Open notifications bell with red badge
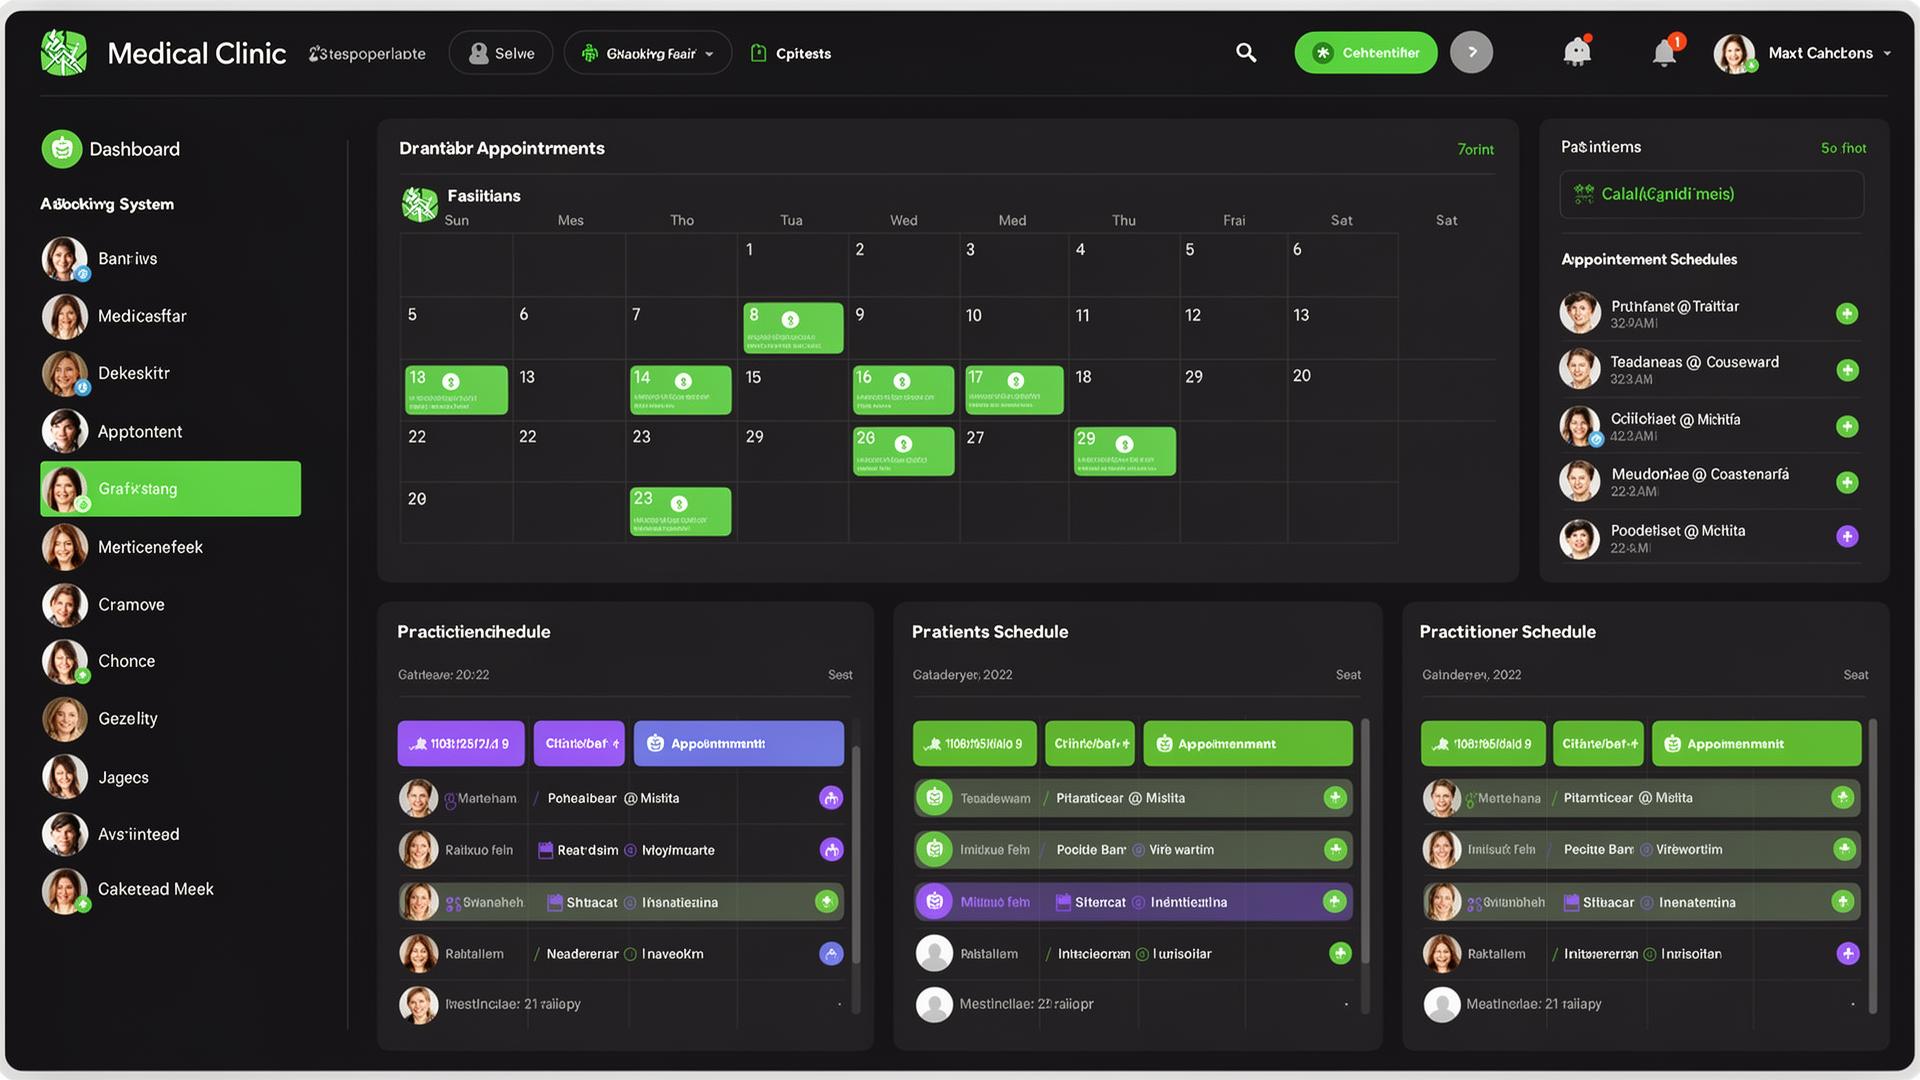 [x=1665, y=53]
